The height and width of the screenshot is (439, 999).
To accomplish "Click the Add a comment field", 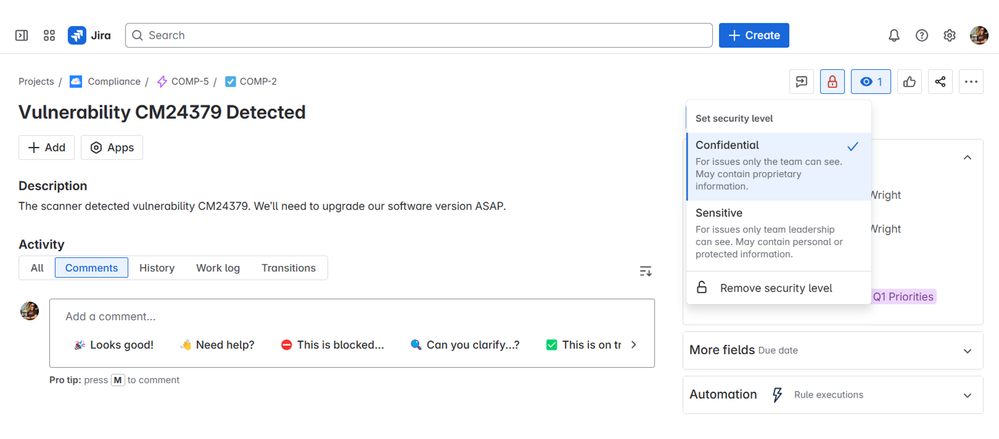I will pos(350,317).
